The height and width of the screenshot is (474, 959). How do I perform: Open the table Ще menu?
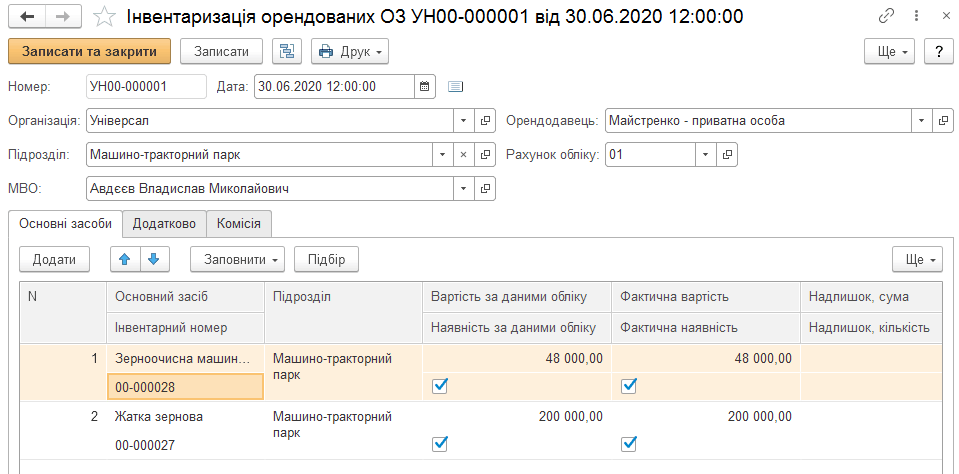917,259
